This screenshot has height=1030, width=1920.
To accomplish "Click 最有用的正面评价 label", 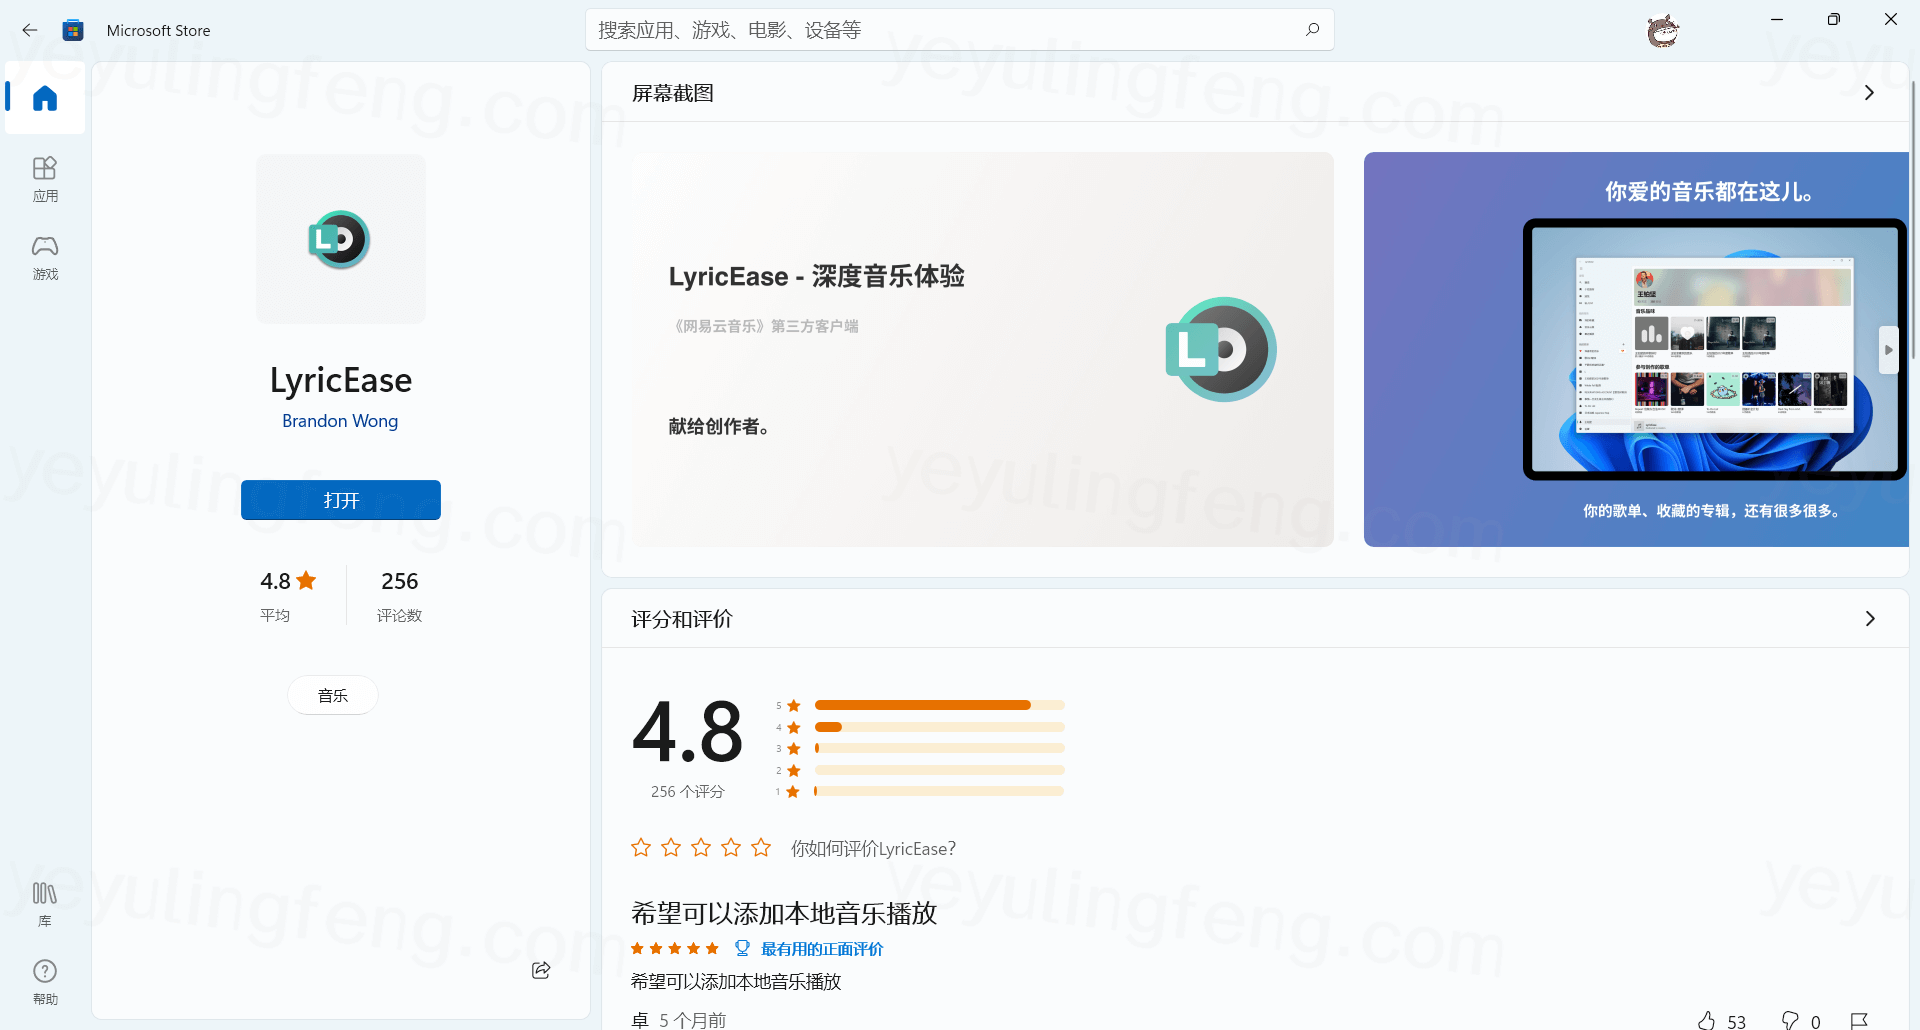I will (822, 949).
